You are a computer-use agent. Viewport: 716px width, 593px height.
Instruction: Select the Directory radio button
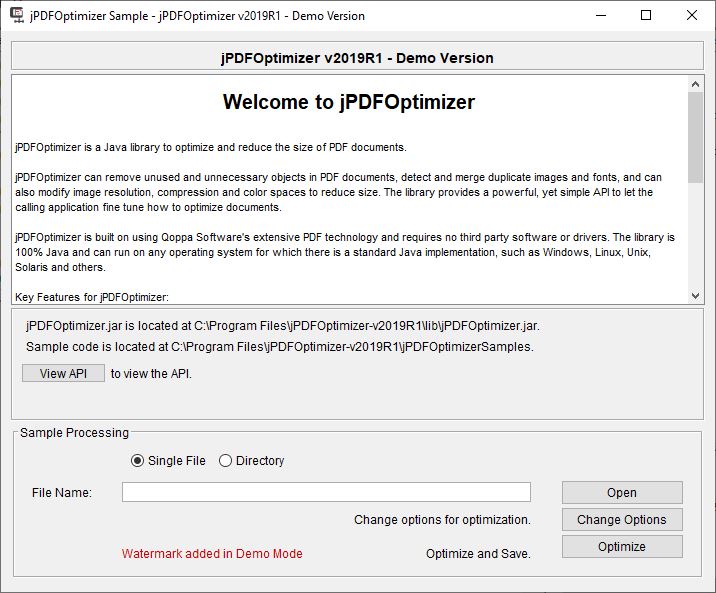pyautogui.click(x=225, y=461)
